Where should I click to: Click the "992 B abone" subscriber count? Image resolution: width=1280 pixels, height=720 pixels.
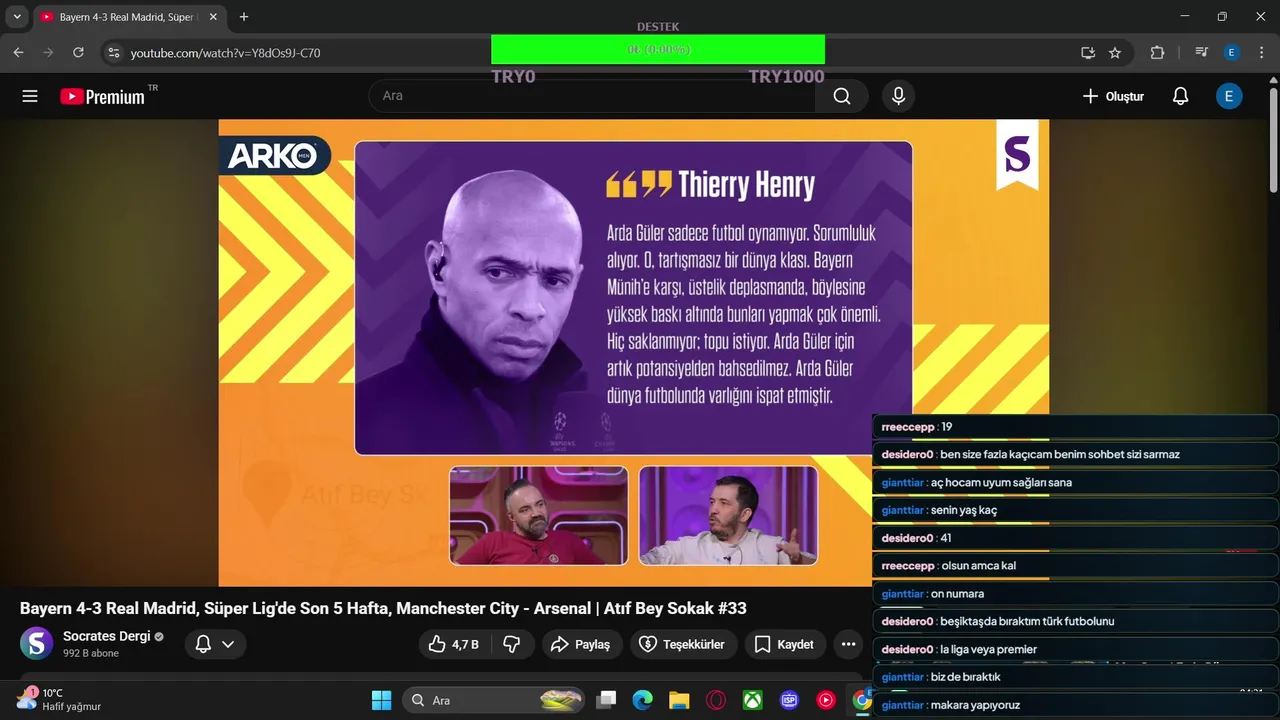coord(91,653)
